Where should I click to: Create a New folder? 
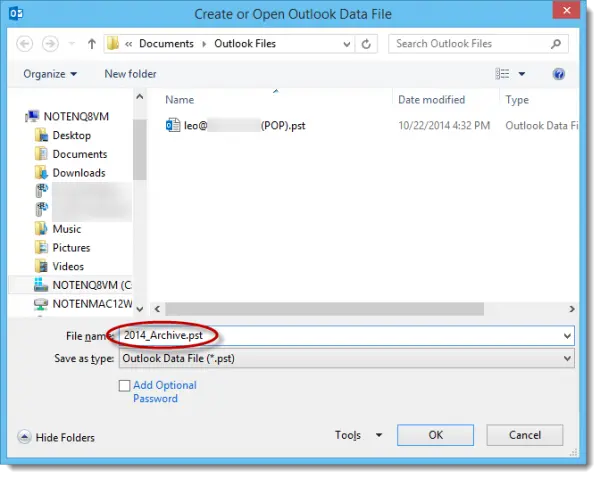[130, 74]
